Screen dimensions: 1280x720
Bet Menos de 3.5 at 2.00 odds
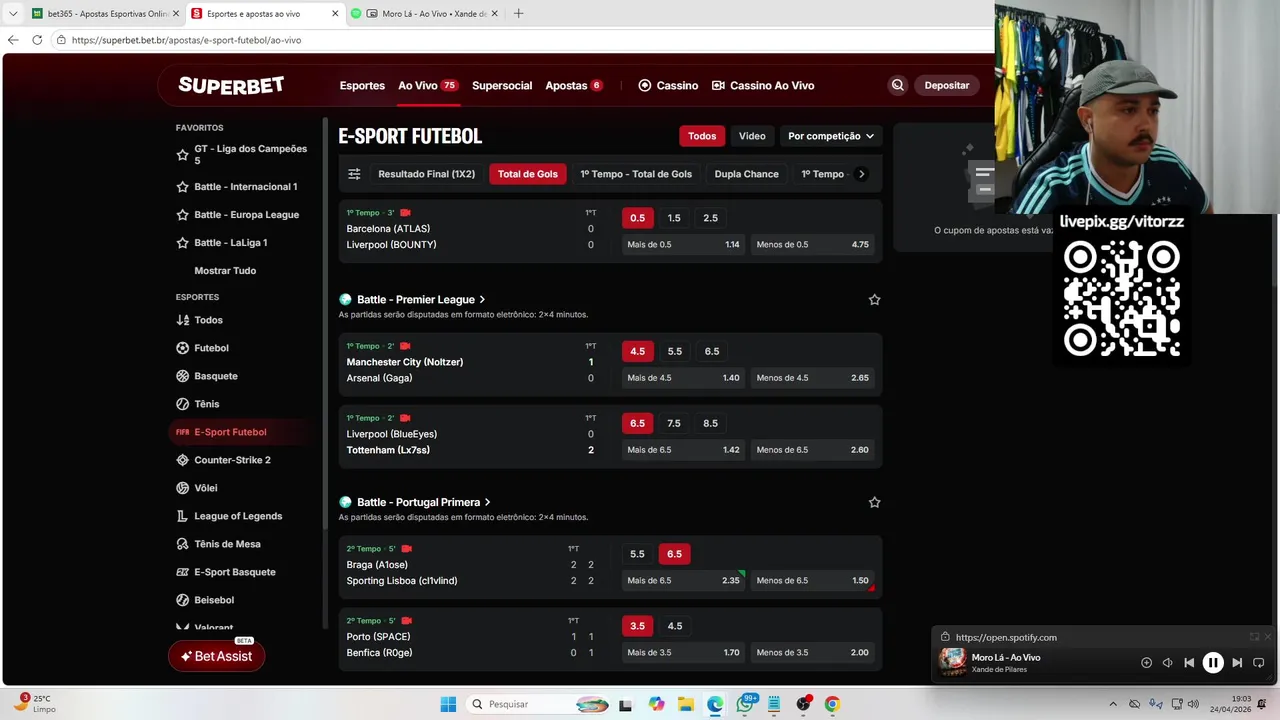[x=813, y=653]
